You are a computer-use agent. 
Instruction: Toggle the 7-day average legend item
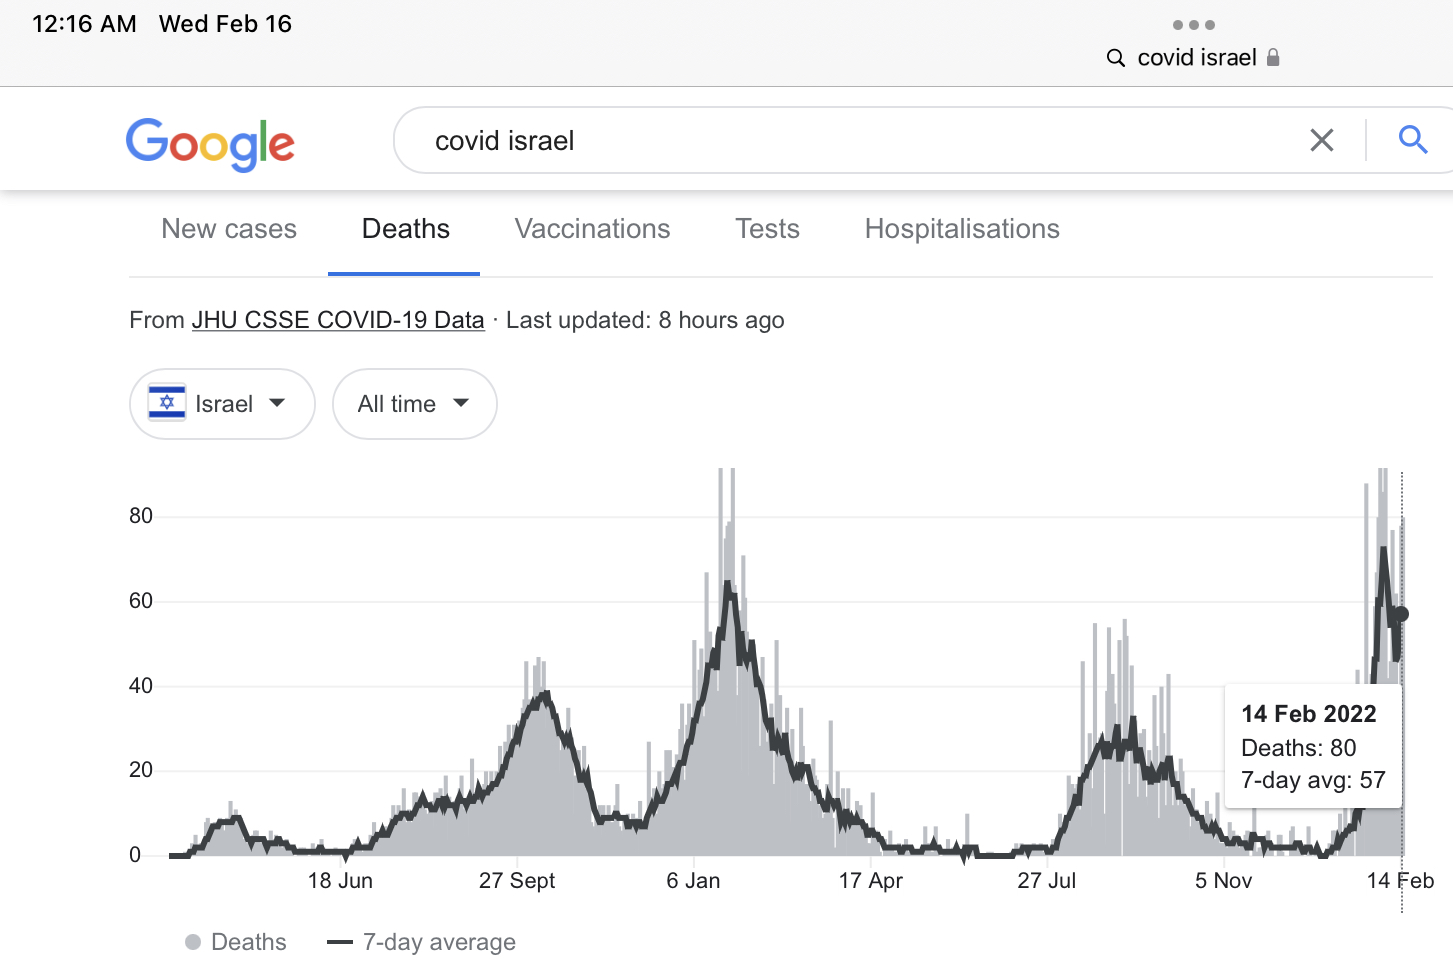[x=422, y=942]
